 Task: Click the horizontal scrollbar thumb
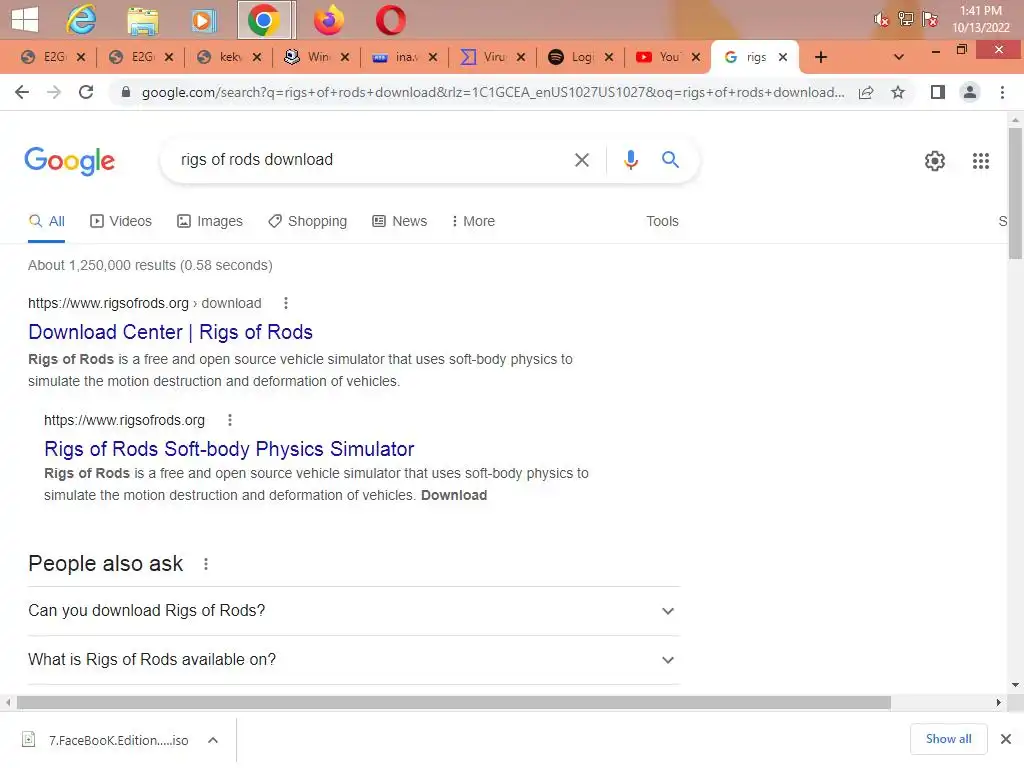[454, 703]
